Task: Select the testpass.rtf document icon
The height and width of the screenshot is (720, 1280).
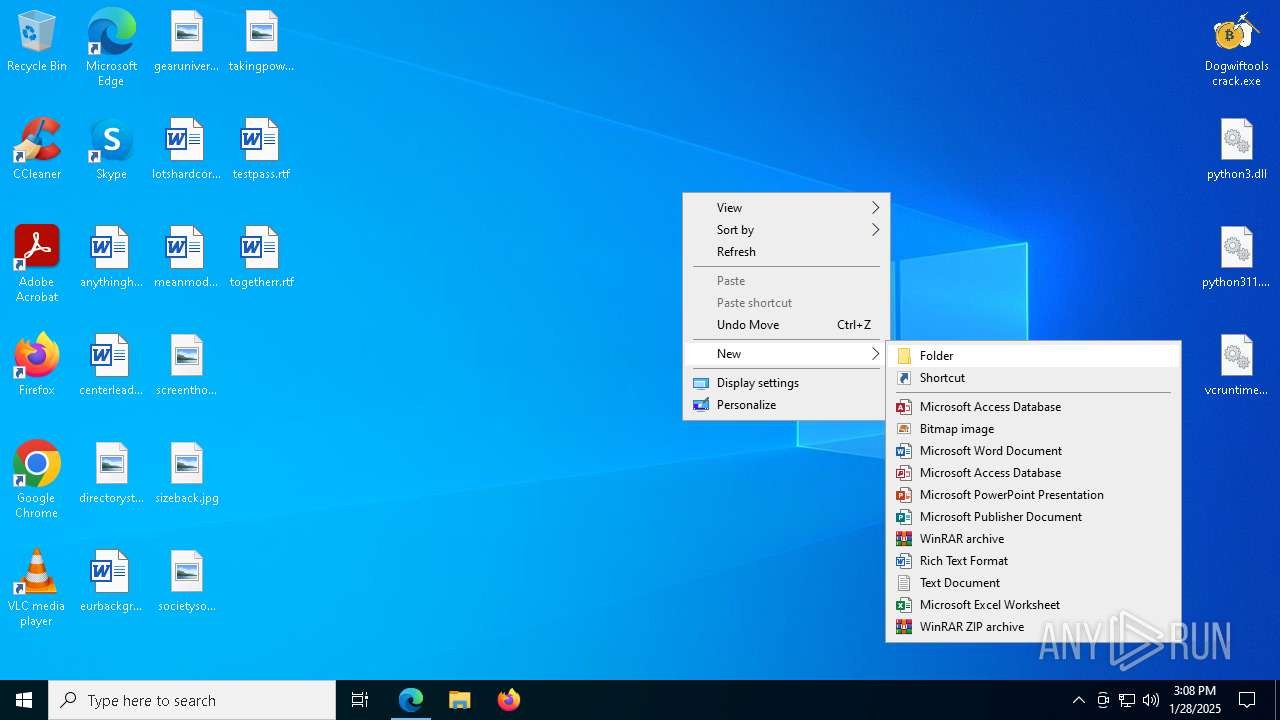Action: [x=261, y=150]
